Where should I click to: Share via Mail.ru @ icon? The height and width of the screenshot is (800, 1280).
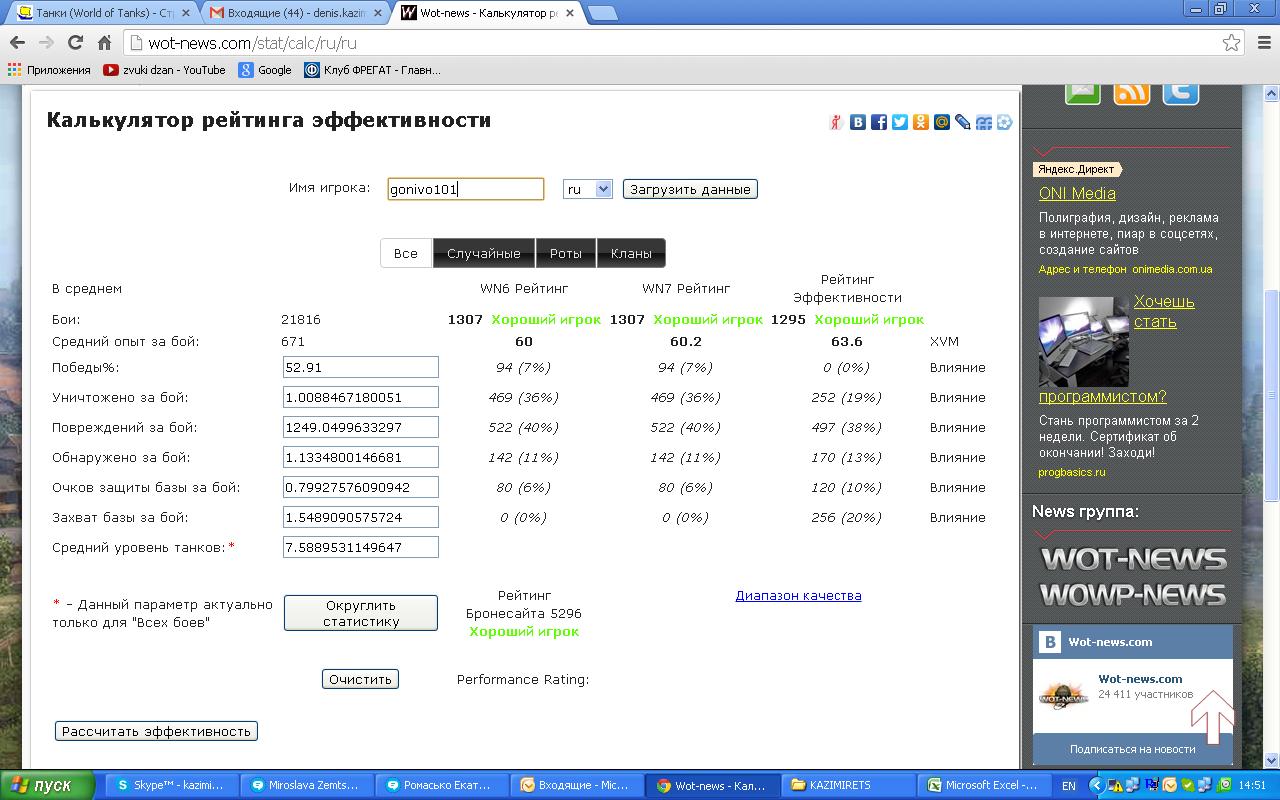942,122
